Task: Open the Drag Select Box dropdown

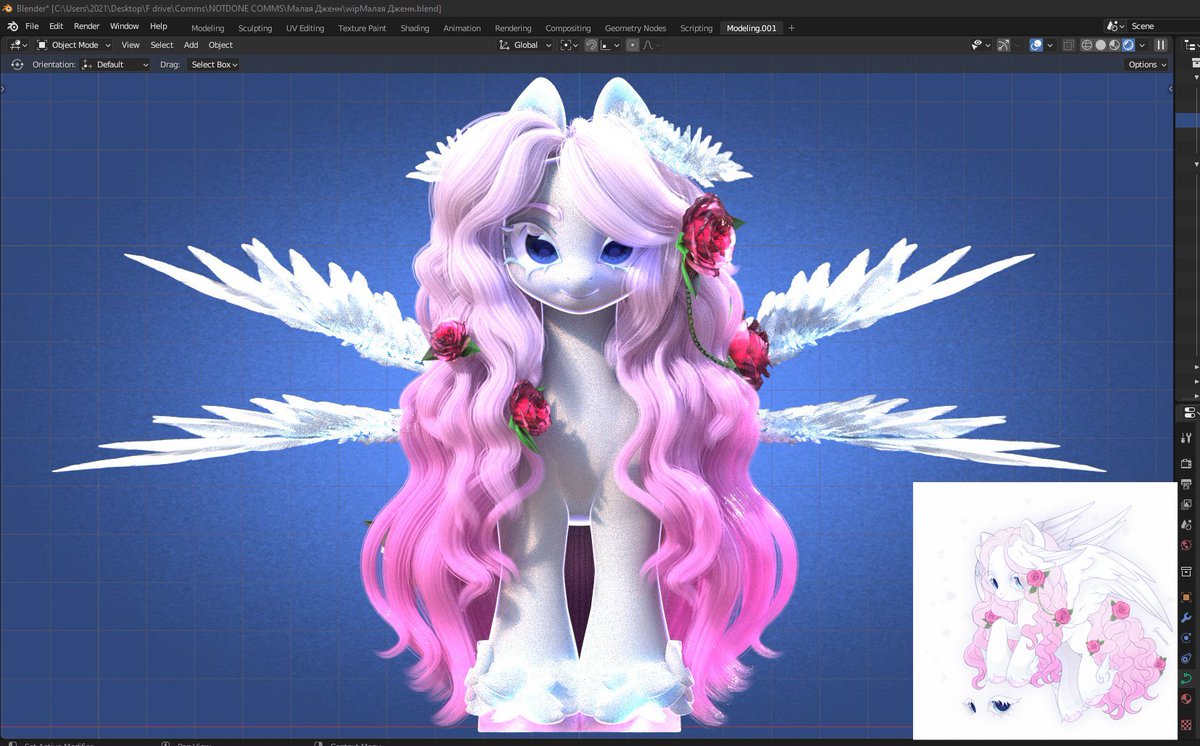Action: point(213,64)
